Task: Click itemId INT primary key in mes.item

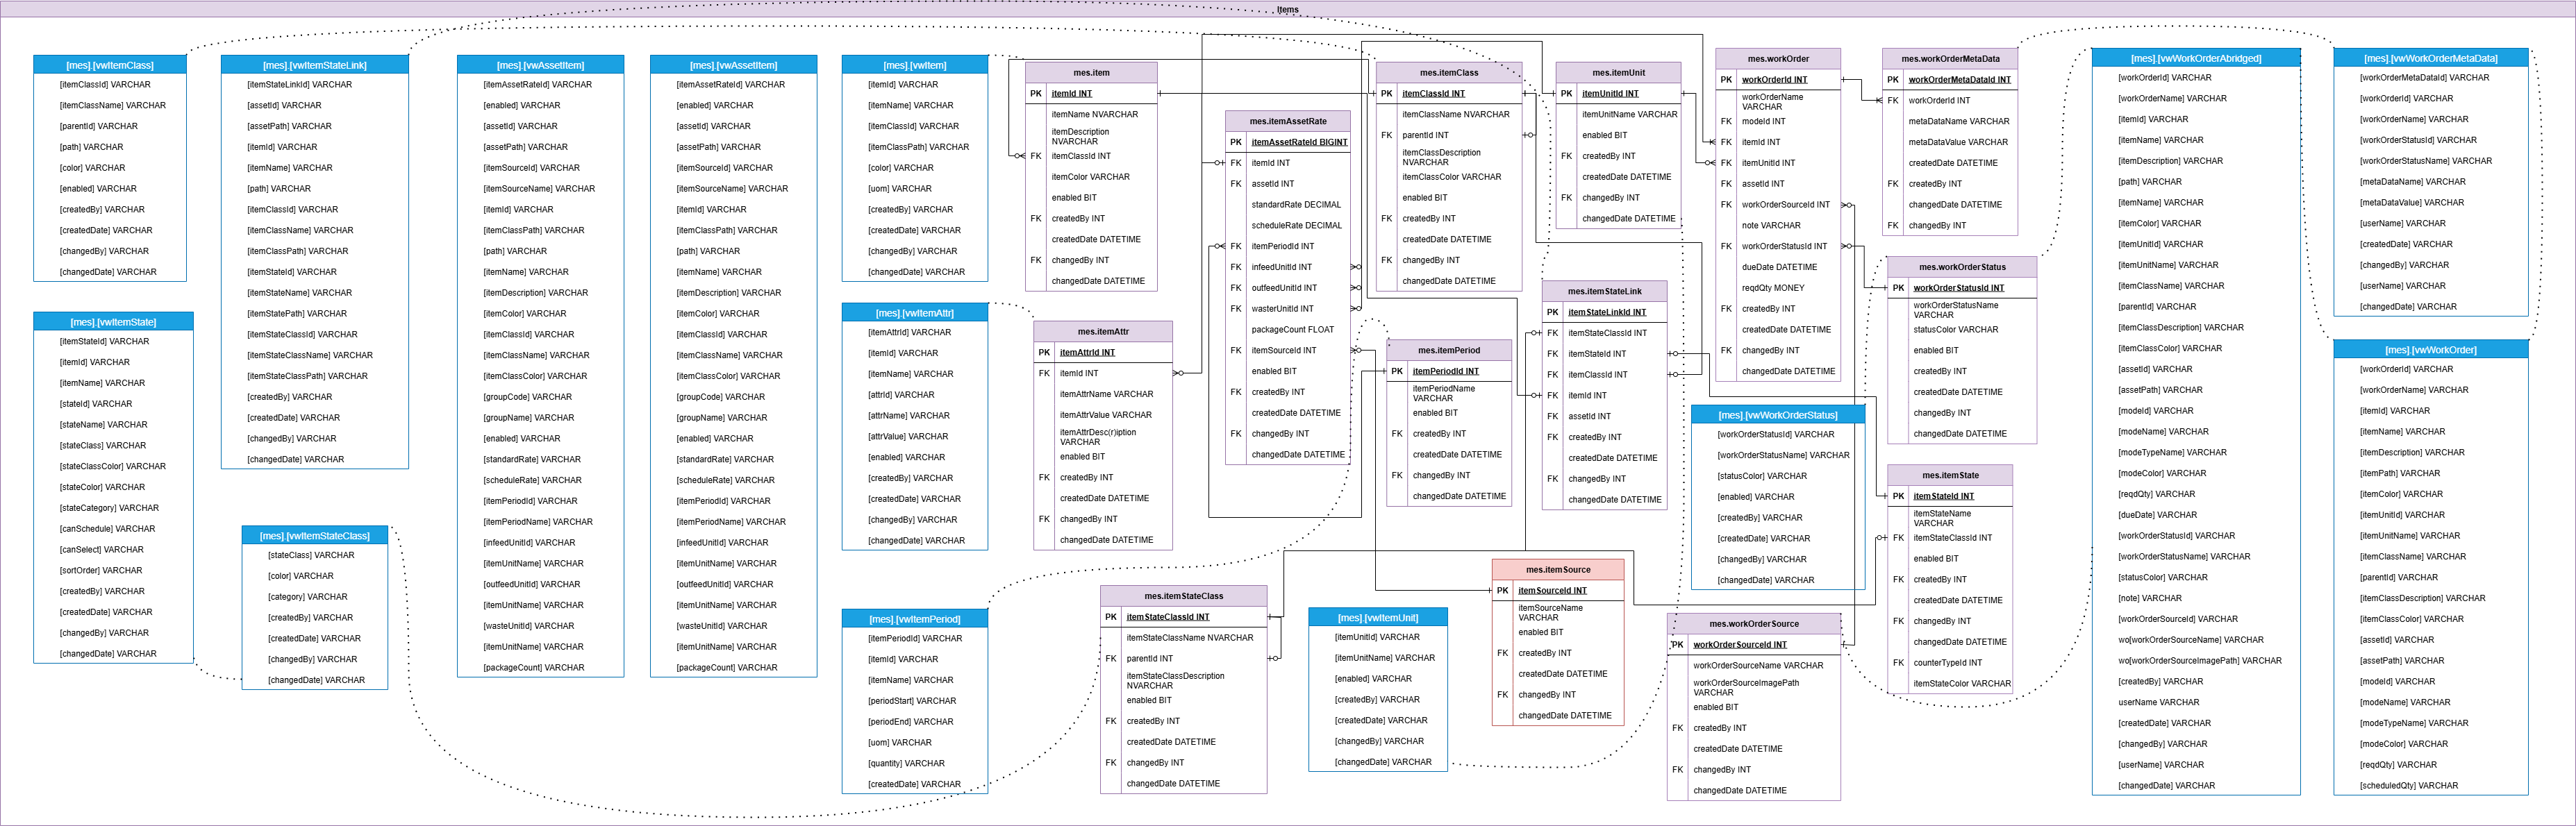Action: [x=1091, y=94]
